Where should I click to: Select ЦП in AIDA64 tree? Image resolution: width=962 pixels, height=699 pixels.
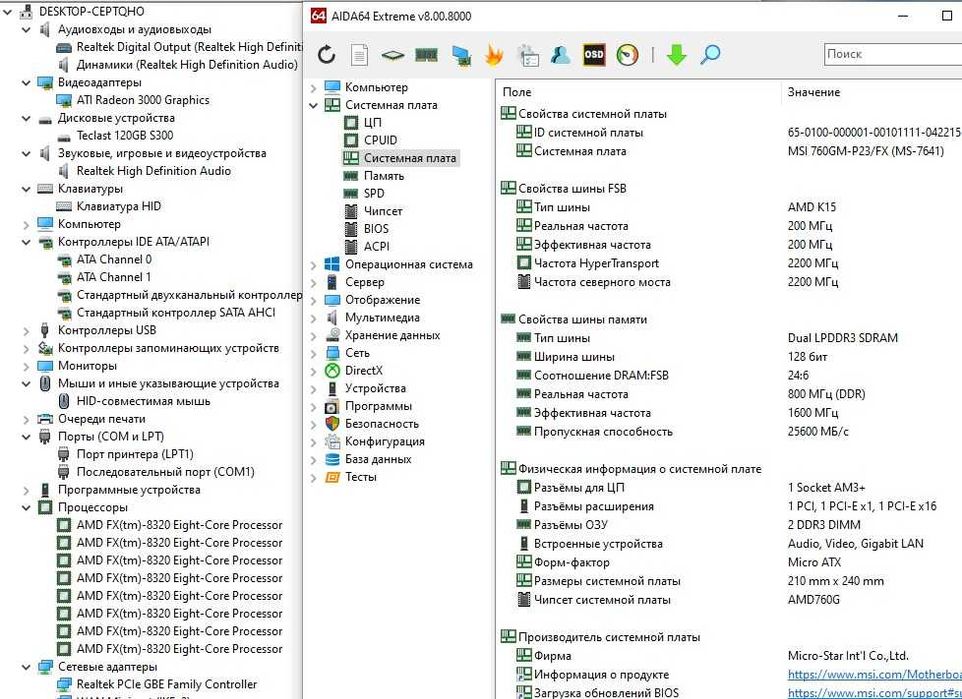pyautogui.click(x=372, y=122)
